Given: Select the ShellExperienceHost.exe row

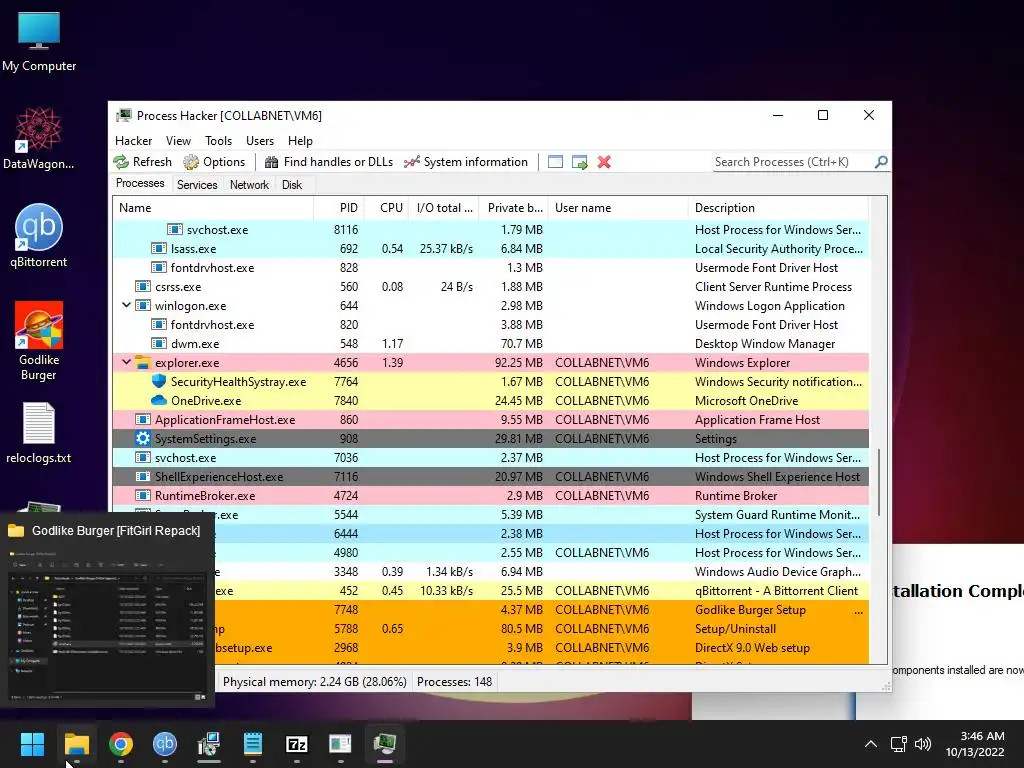Looking at the screenshot, I should pos(490,477).
